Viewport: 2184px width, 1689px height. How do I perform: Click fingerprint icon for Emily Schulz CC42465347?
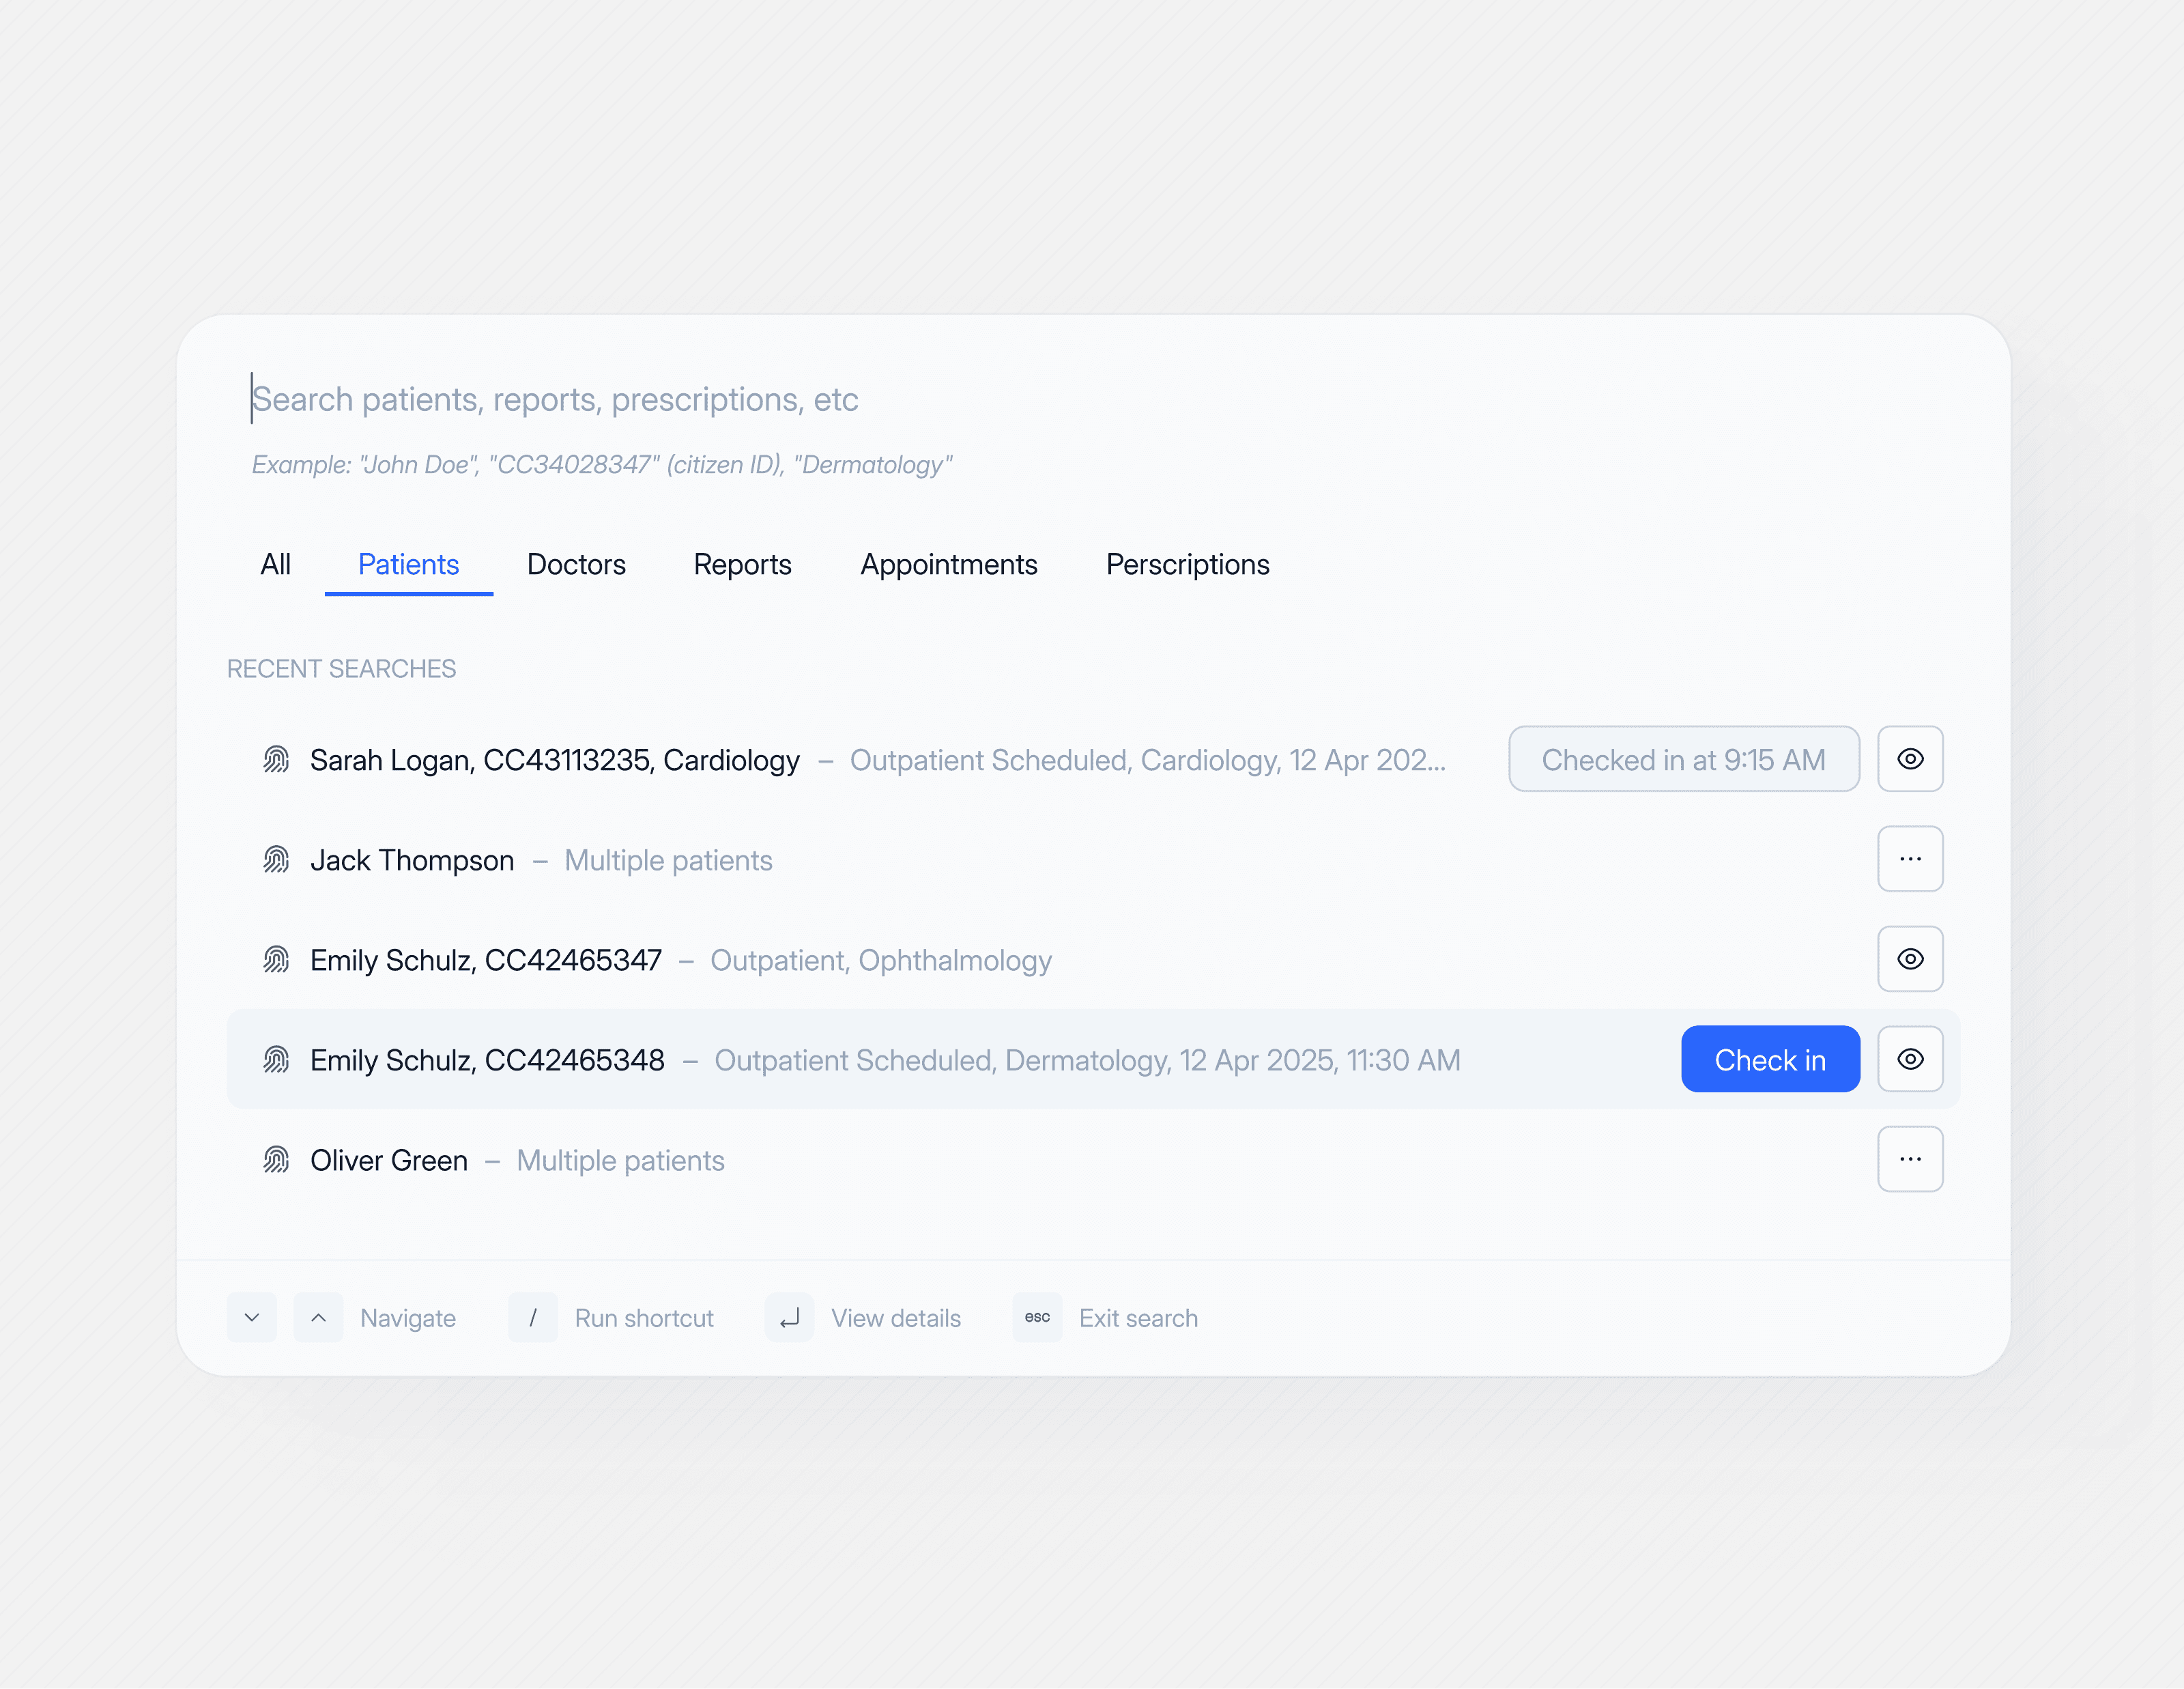(x=276, y=960)
